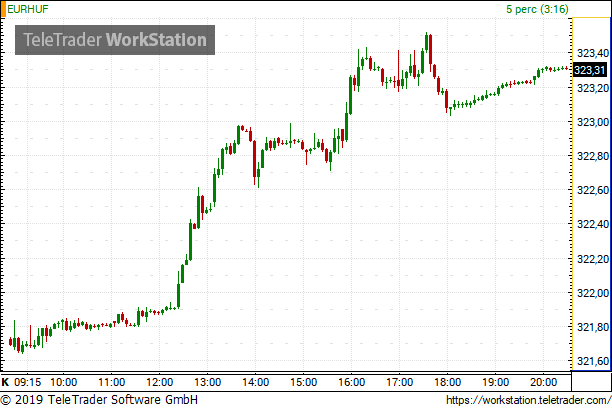Viewport: 612px width, 409px height.
Task: Click the current price tag 323,31
Action: [x=590, y=70]
